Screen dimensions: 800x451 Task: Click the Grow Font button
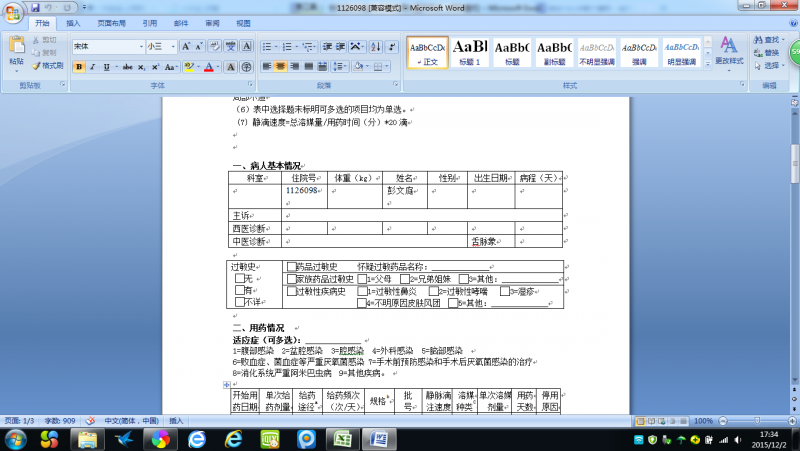pos(186,46)
